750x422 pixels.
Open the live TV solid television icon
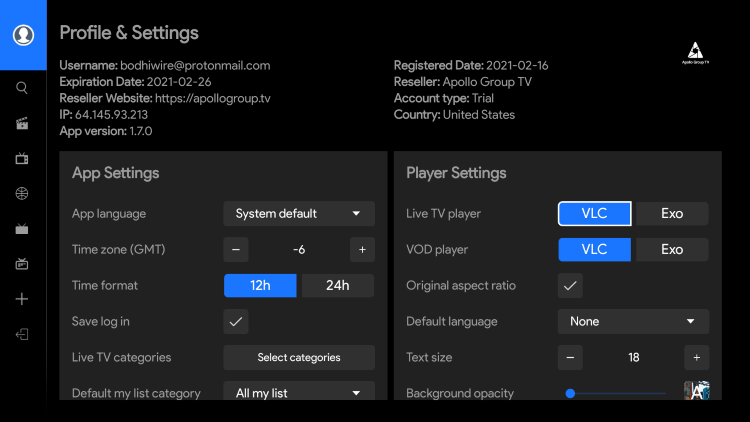click(x=22, y=229)
